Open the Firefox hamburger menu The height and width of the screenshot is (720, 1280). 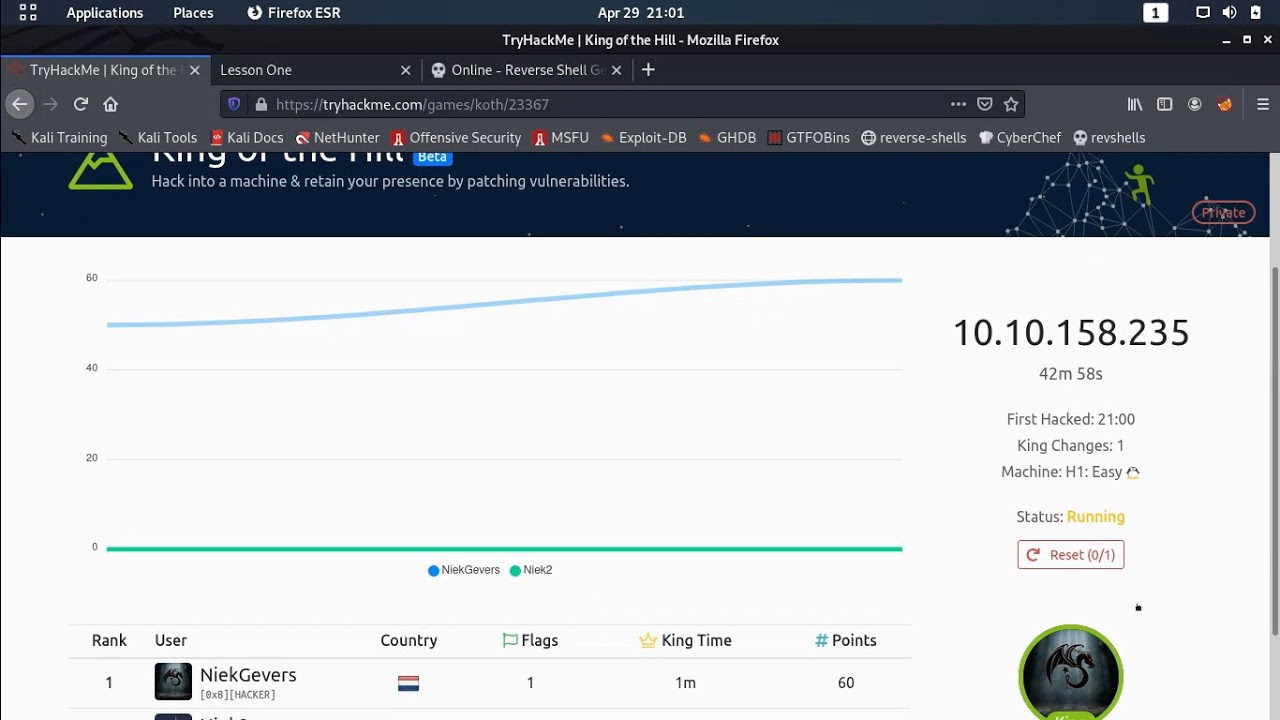[x=1262, y=104]
